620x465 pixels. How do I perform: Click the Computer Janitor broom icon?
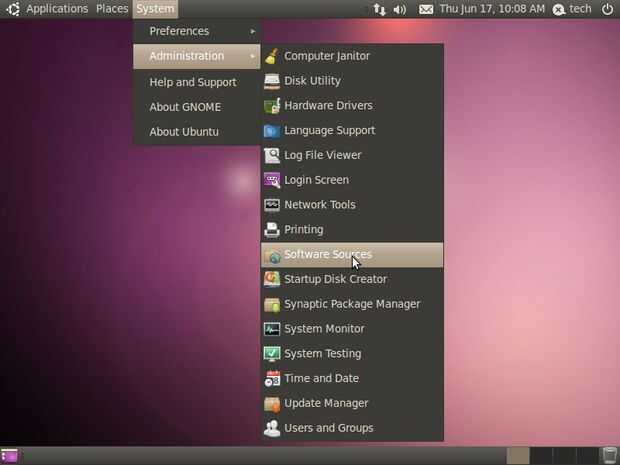[x=272, y=56]
